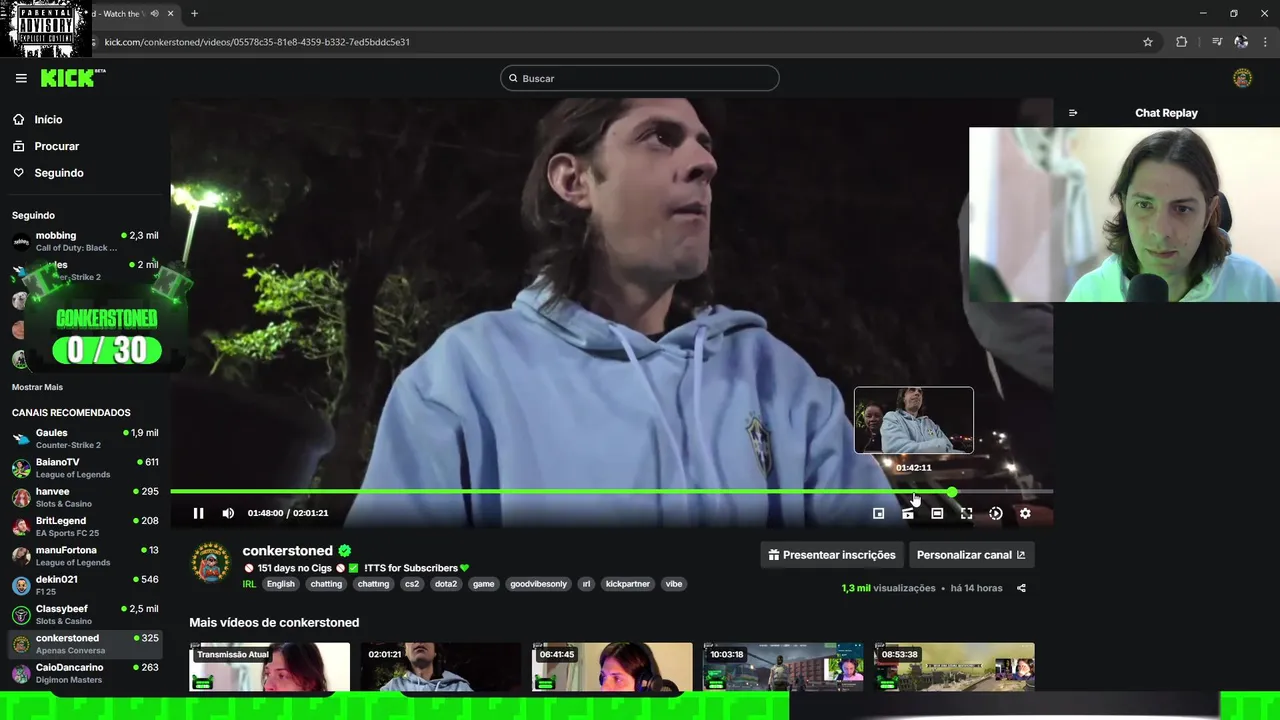Select the dota2 tag
The height and width of the screenshot is (720, 1280).
(446, 584)
